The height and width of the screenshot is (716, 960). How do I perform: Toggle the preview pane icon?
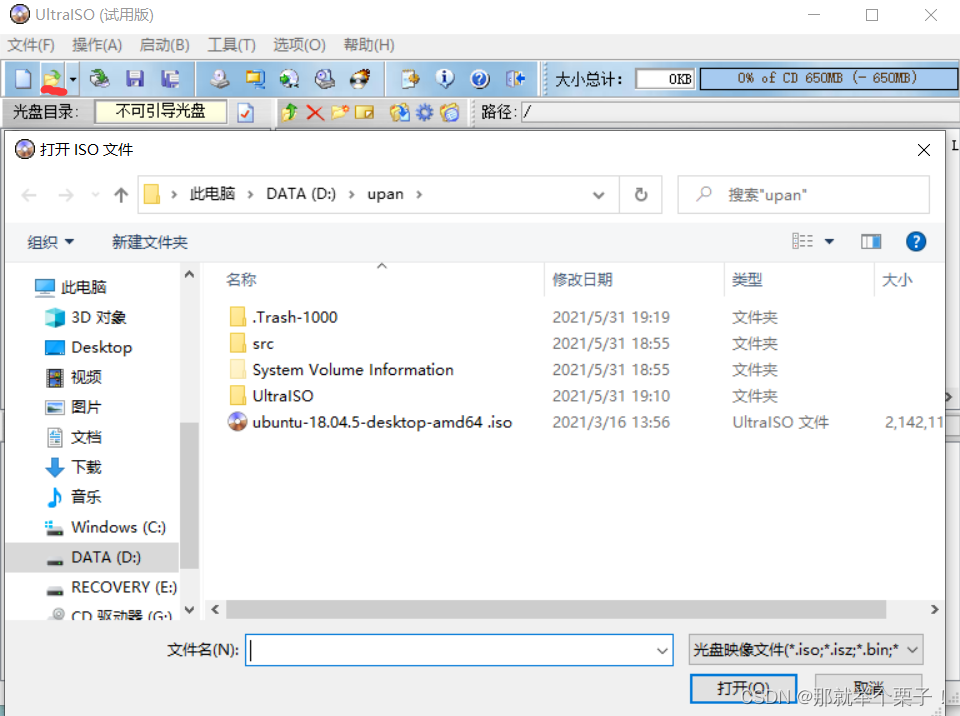click(x=871, y=241)
